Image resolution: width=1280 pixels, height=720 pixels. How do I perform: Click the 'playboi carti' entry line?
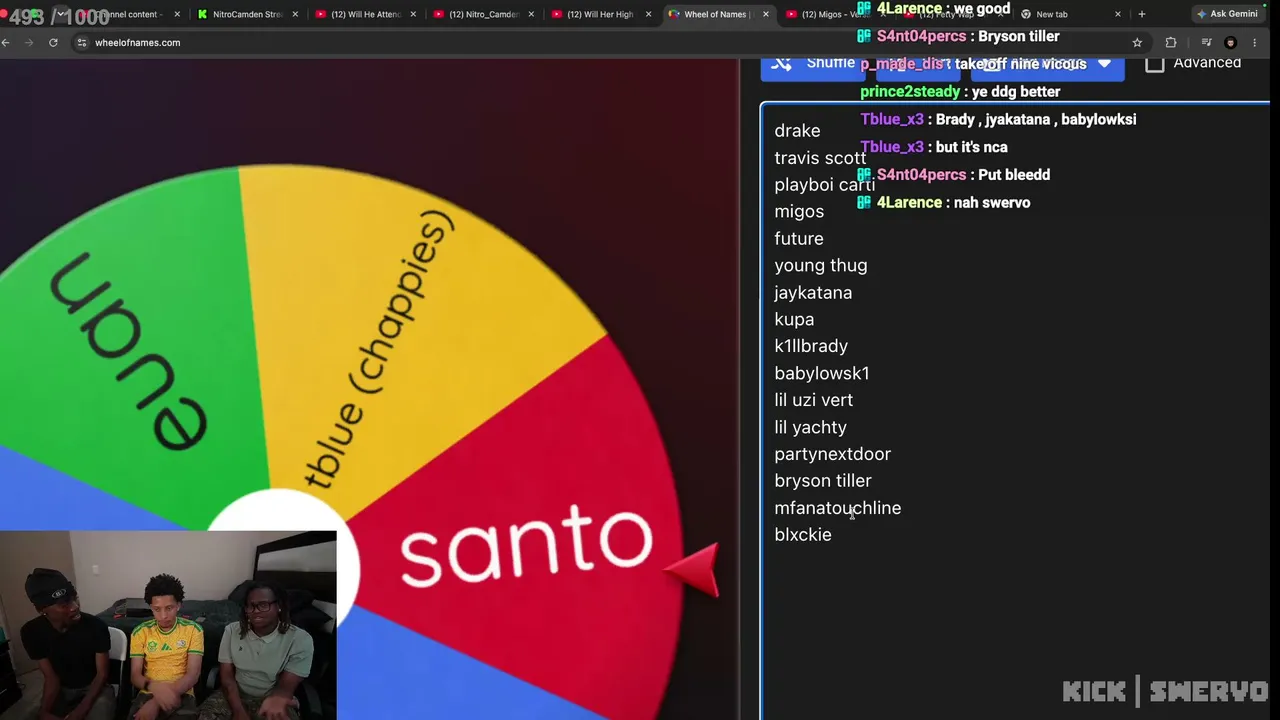(824, 185)
